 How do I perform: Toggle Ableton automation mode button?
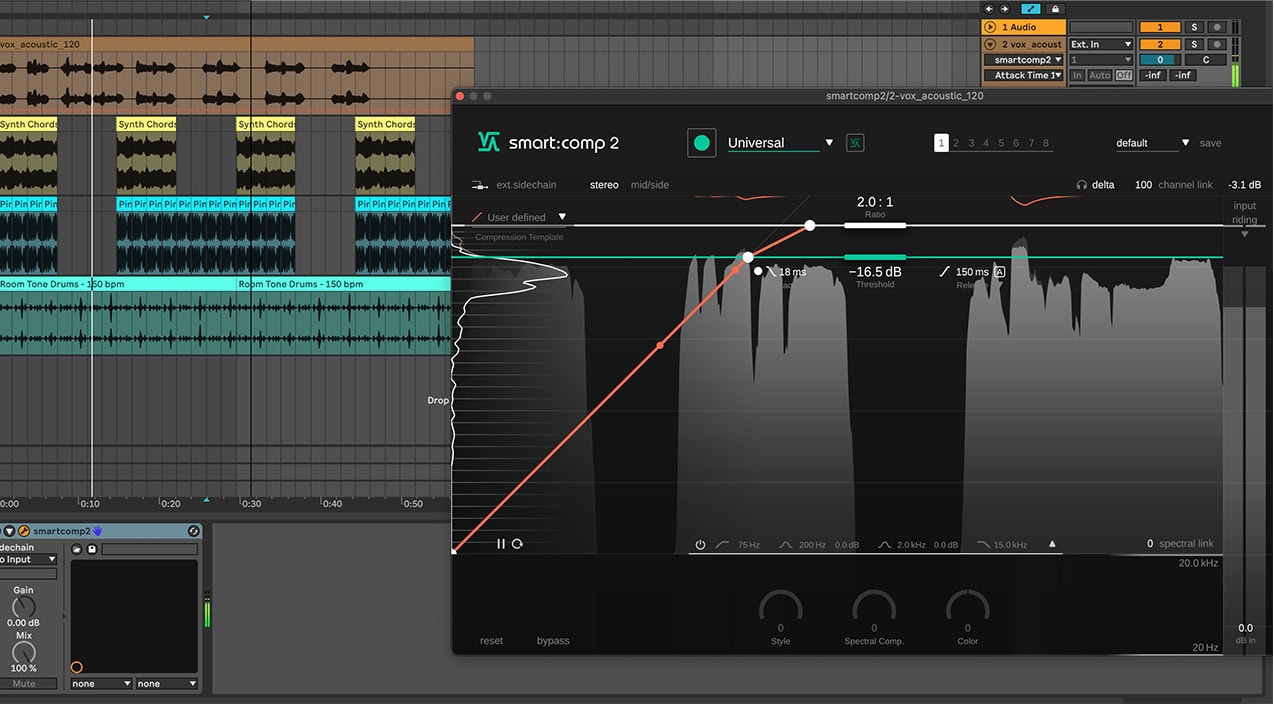click(1031, 9)
